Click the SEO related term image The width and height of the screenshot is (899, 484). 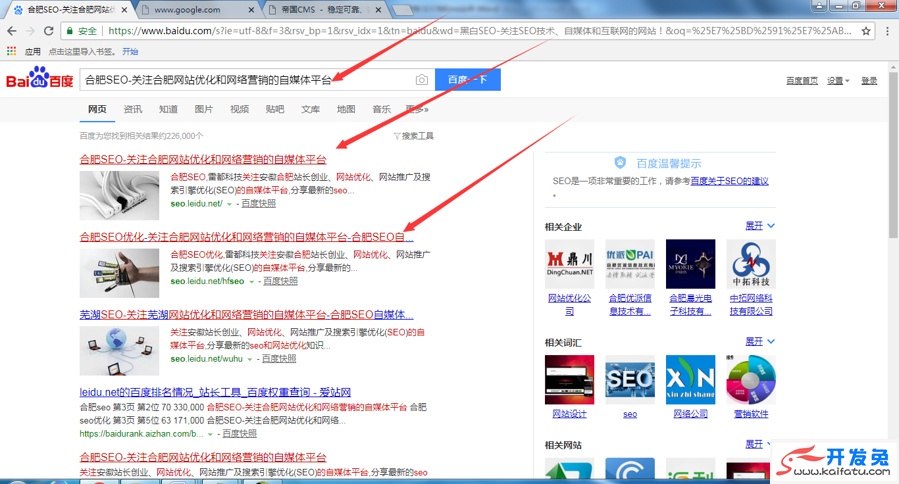630,380
